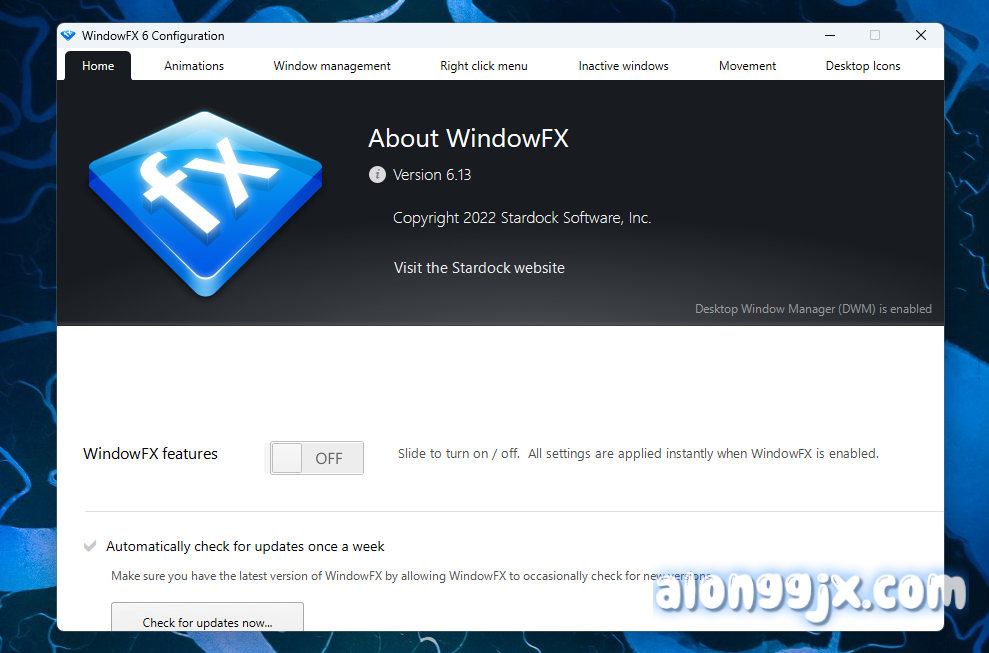The height and width of the screenshot is (653, 989).
Task: Click the Copyright 2022 Stardock Software text
Action: [521, 218]
